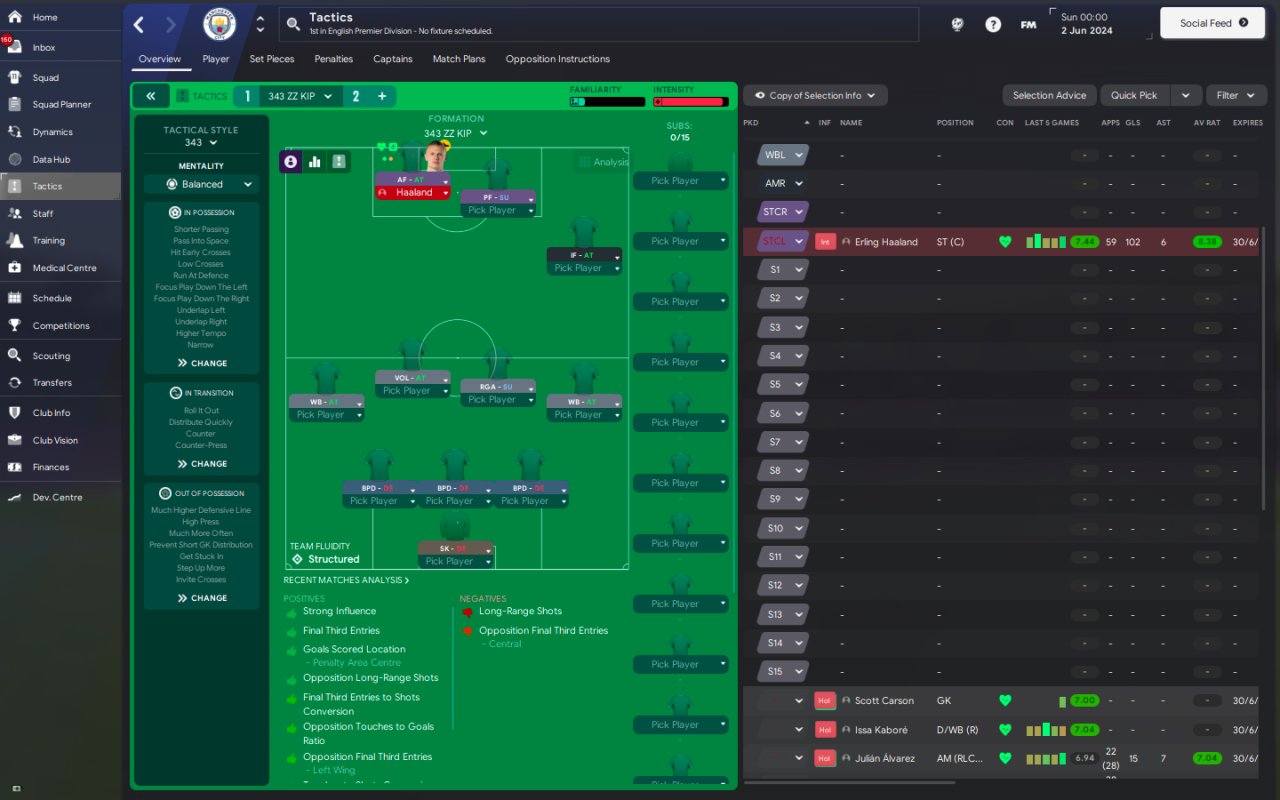
Task: Open the Tactical Style 343 dropdown
Action: point(201,143)
